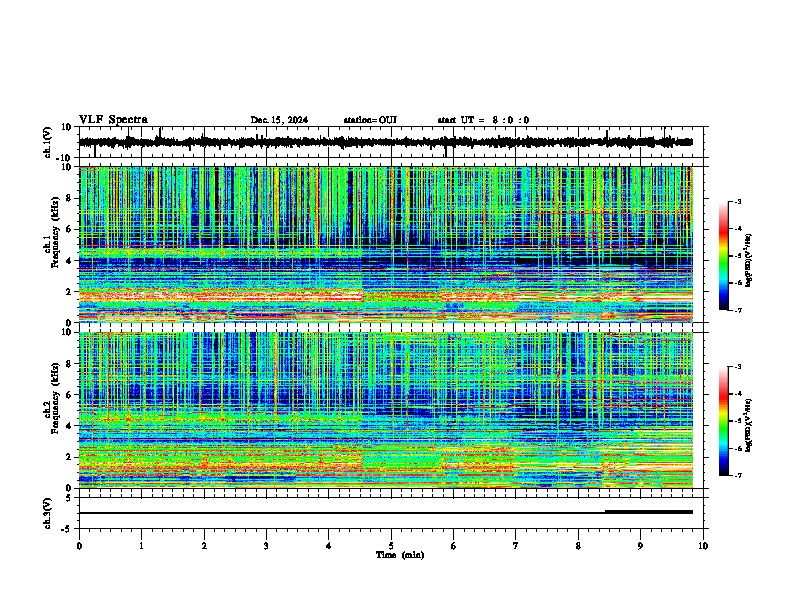This screenshot has width=792, height=612.
Task: Click time axis tick label 5
Action: (391, 546)
